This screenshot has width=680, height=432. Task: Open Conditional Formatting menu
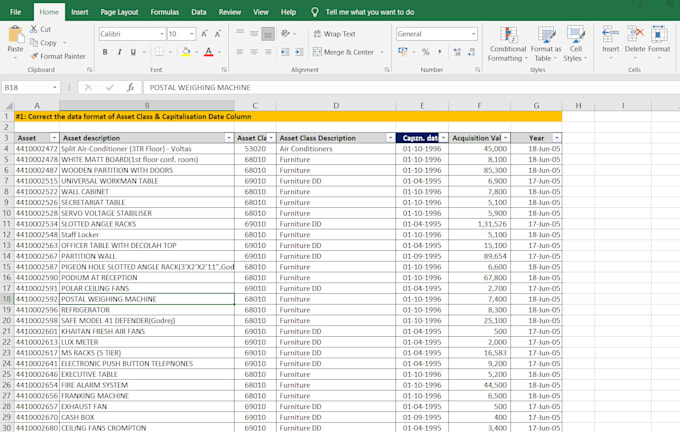508,44
